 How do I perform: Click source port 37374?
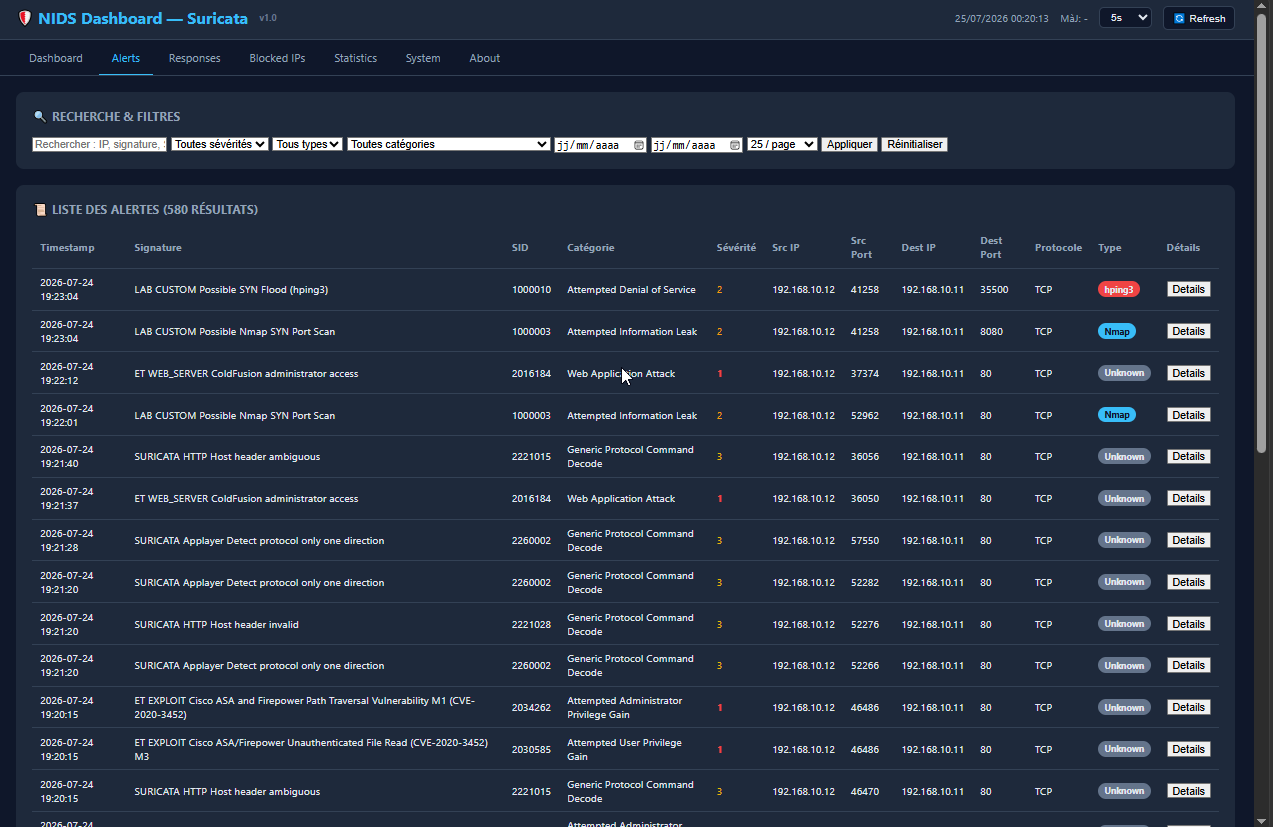(x=865, y=373)
